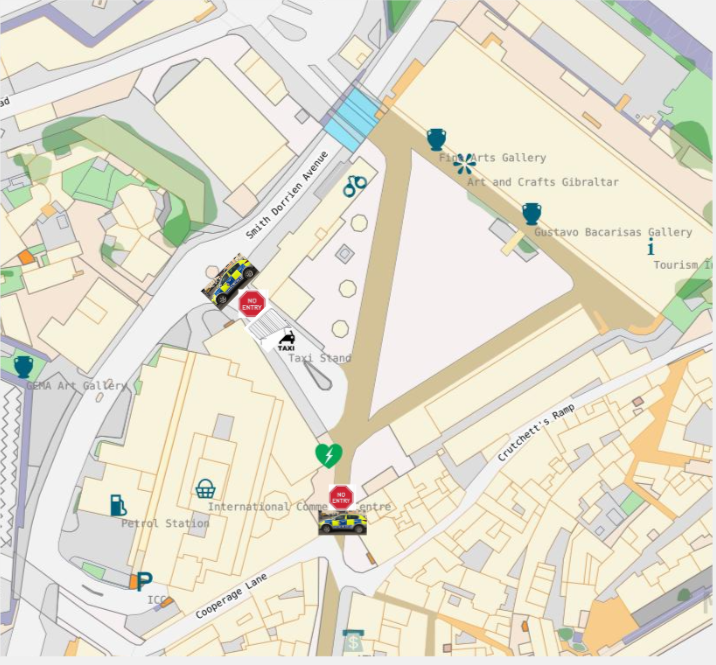Viewport: 716px width, 665px height.
Task: Click the No Entry sign near Smith Dorrien Avenue
Action: click(252, 304)
